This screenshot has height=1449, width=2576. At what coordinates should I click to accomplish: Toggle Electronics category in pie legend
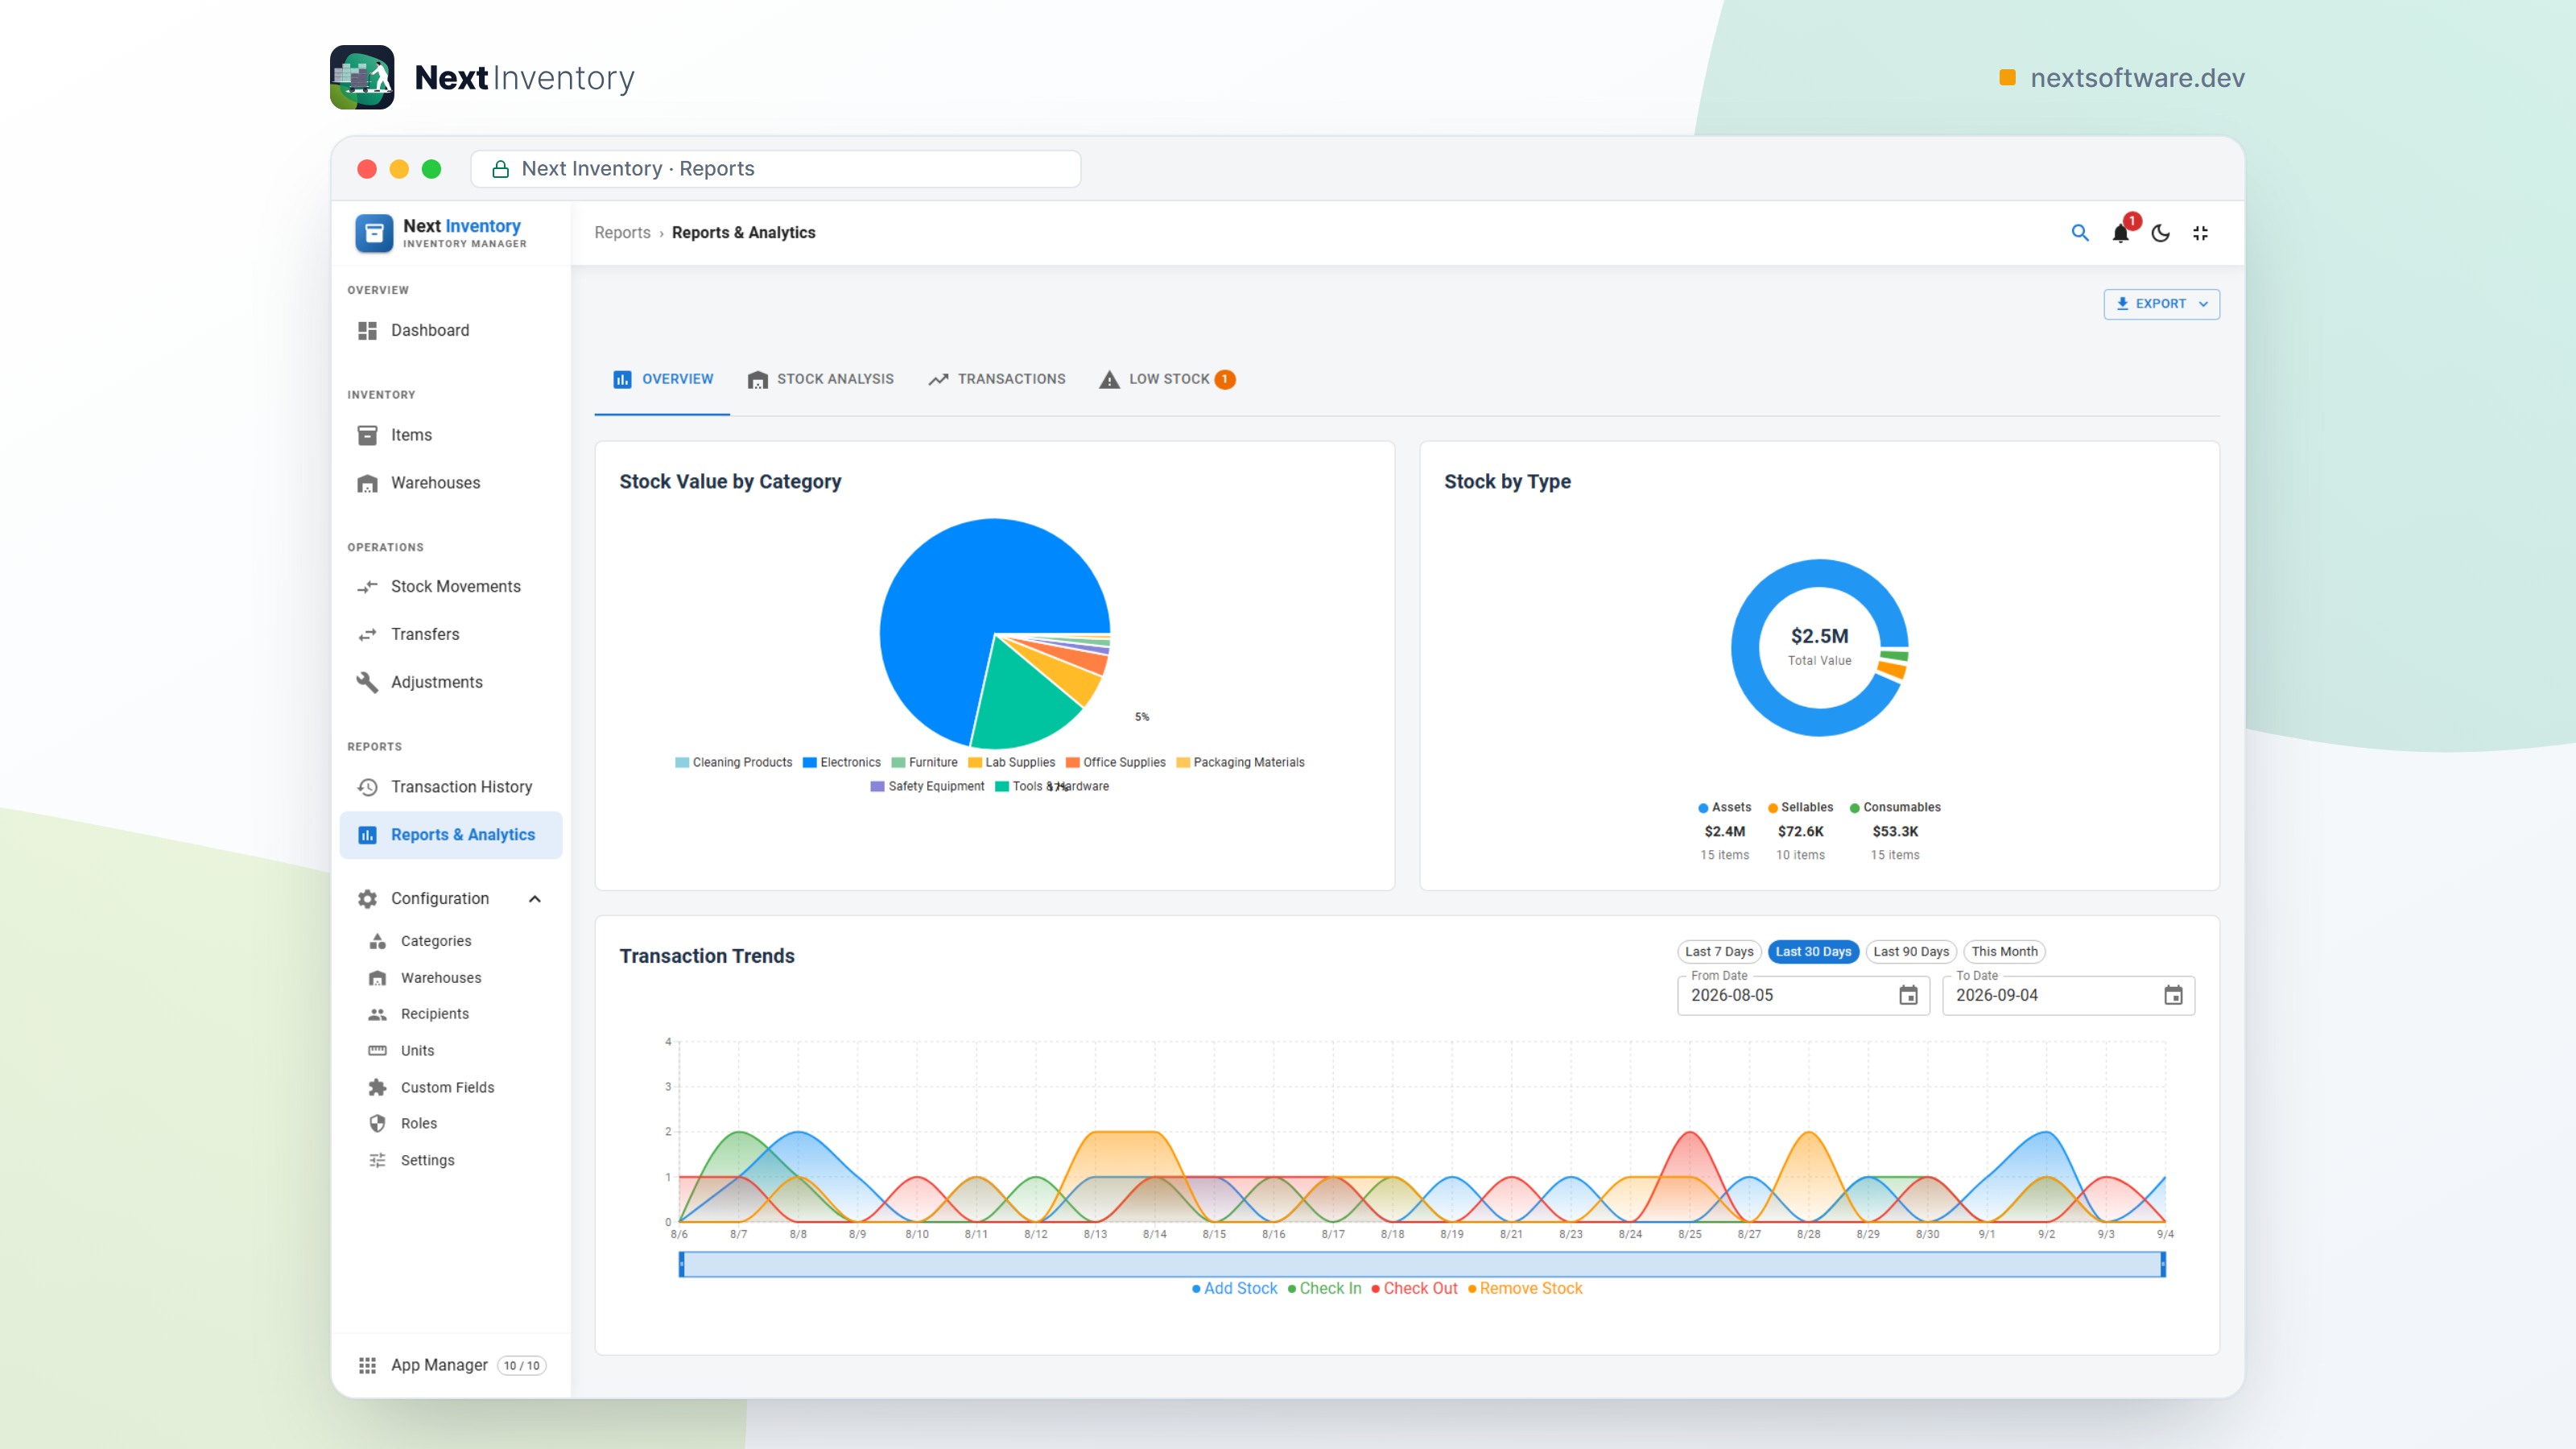841,762
